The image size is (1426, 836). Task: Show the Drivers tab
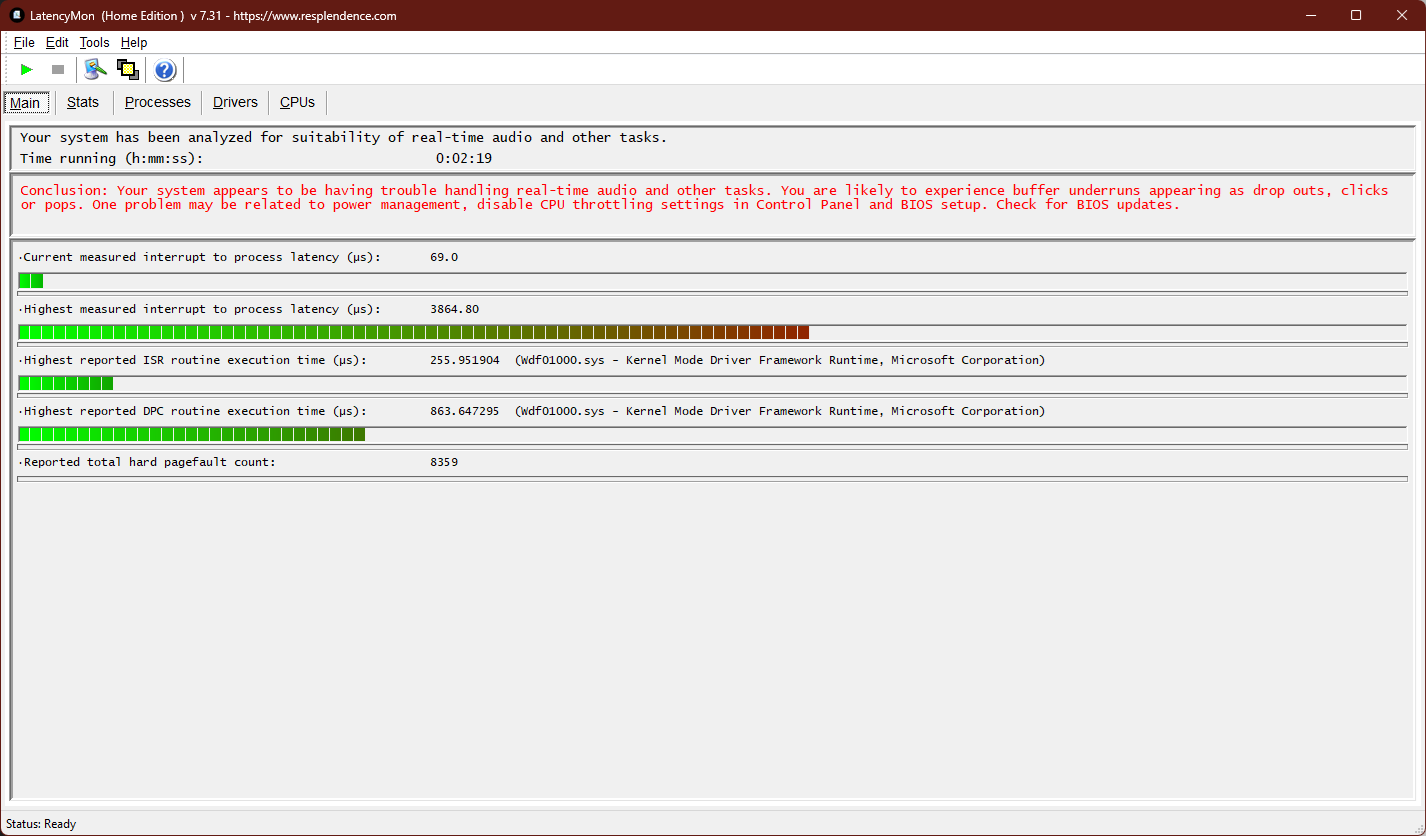point(235,102)
